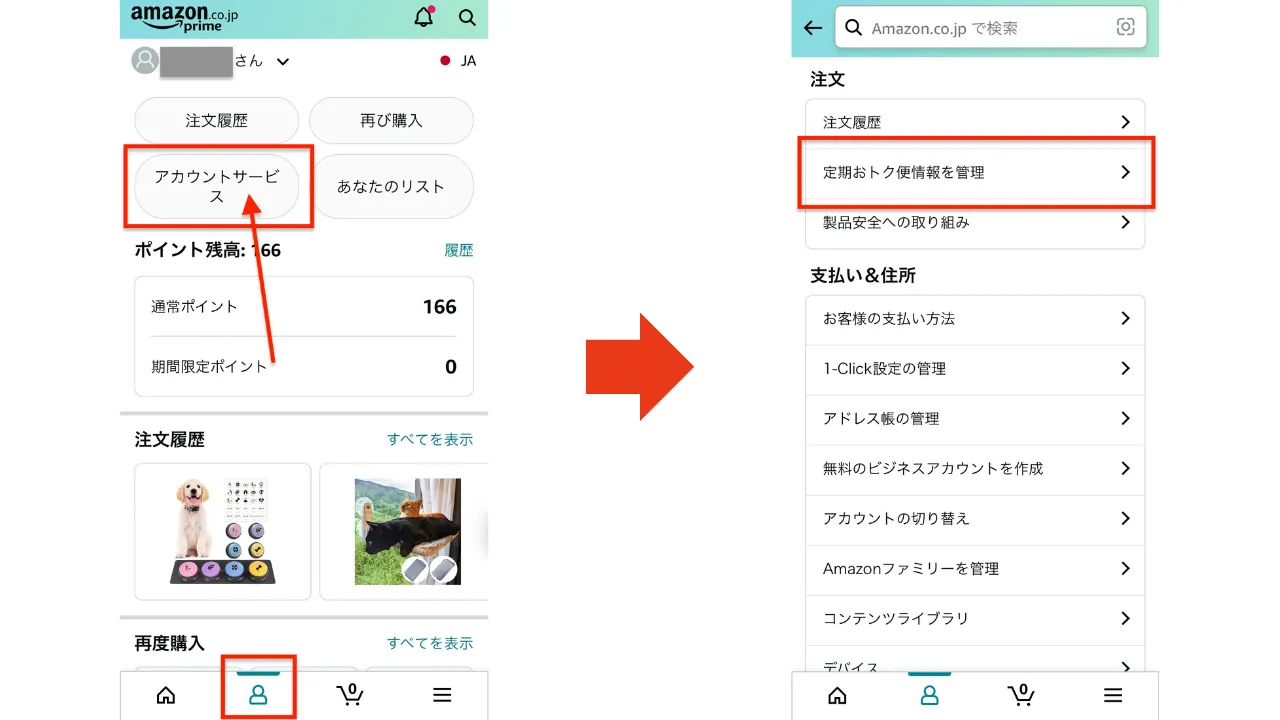Click the search magnifier icon on the home screen
Viewport: 1280px width, 720px height.
[x=466, y=18]
